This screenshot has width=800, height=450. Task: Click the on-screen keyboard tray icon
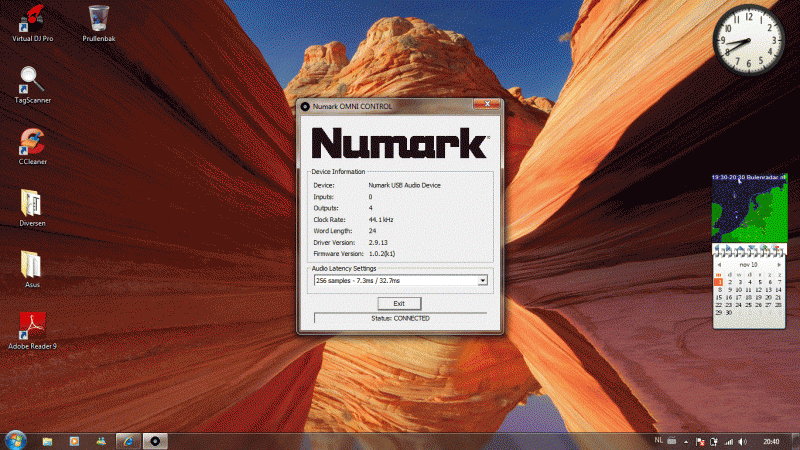click(672, 441)
